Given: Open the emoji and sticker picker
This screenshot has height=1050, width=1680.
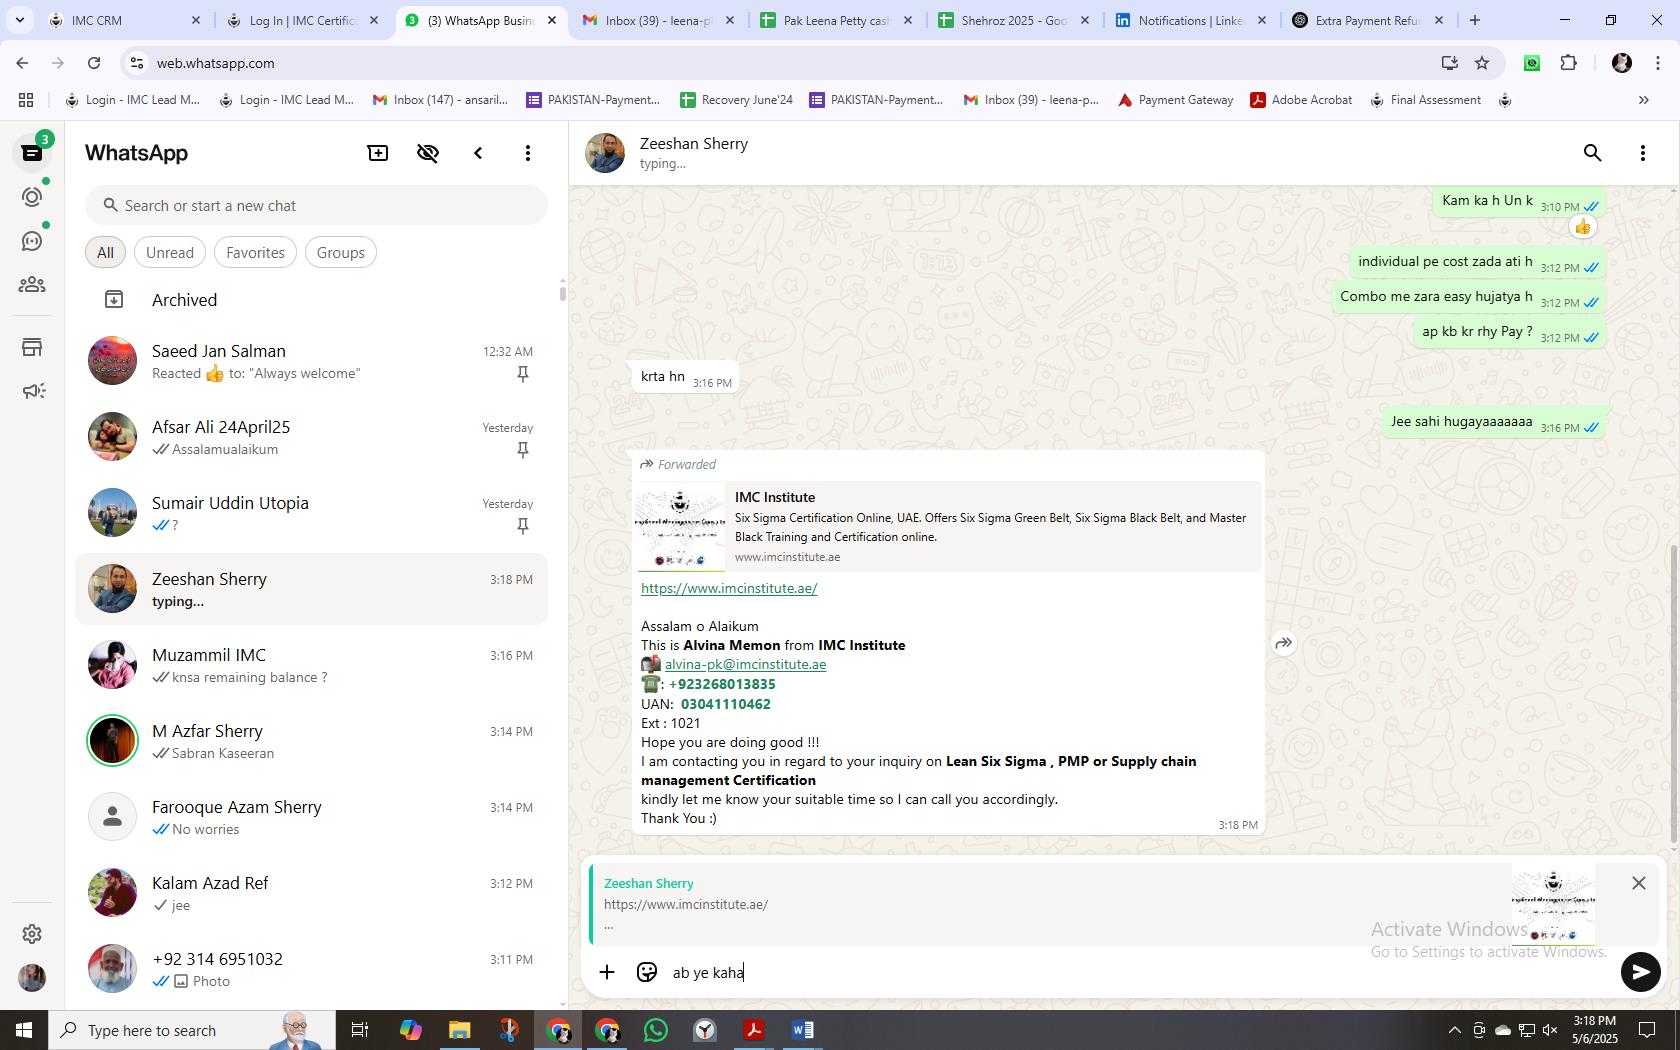Looking at the screenshot, I should coord(647,972).
